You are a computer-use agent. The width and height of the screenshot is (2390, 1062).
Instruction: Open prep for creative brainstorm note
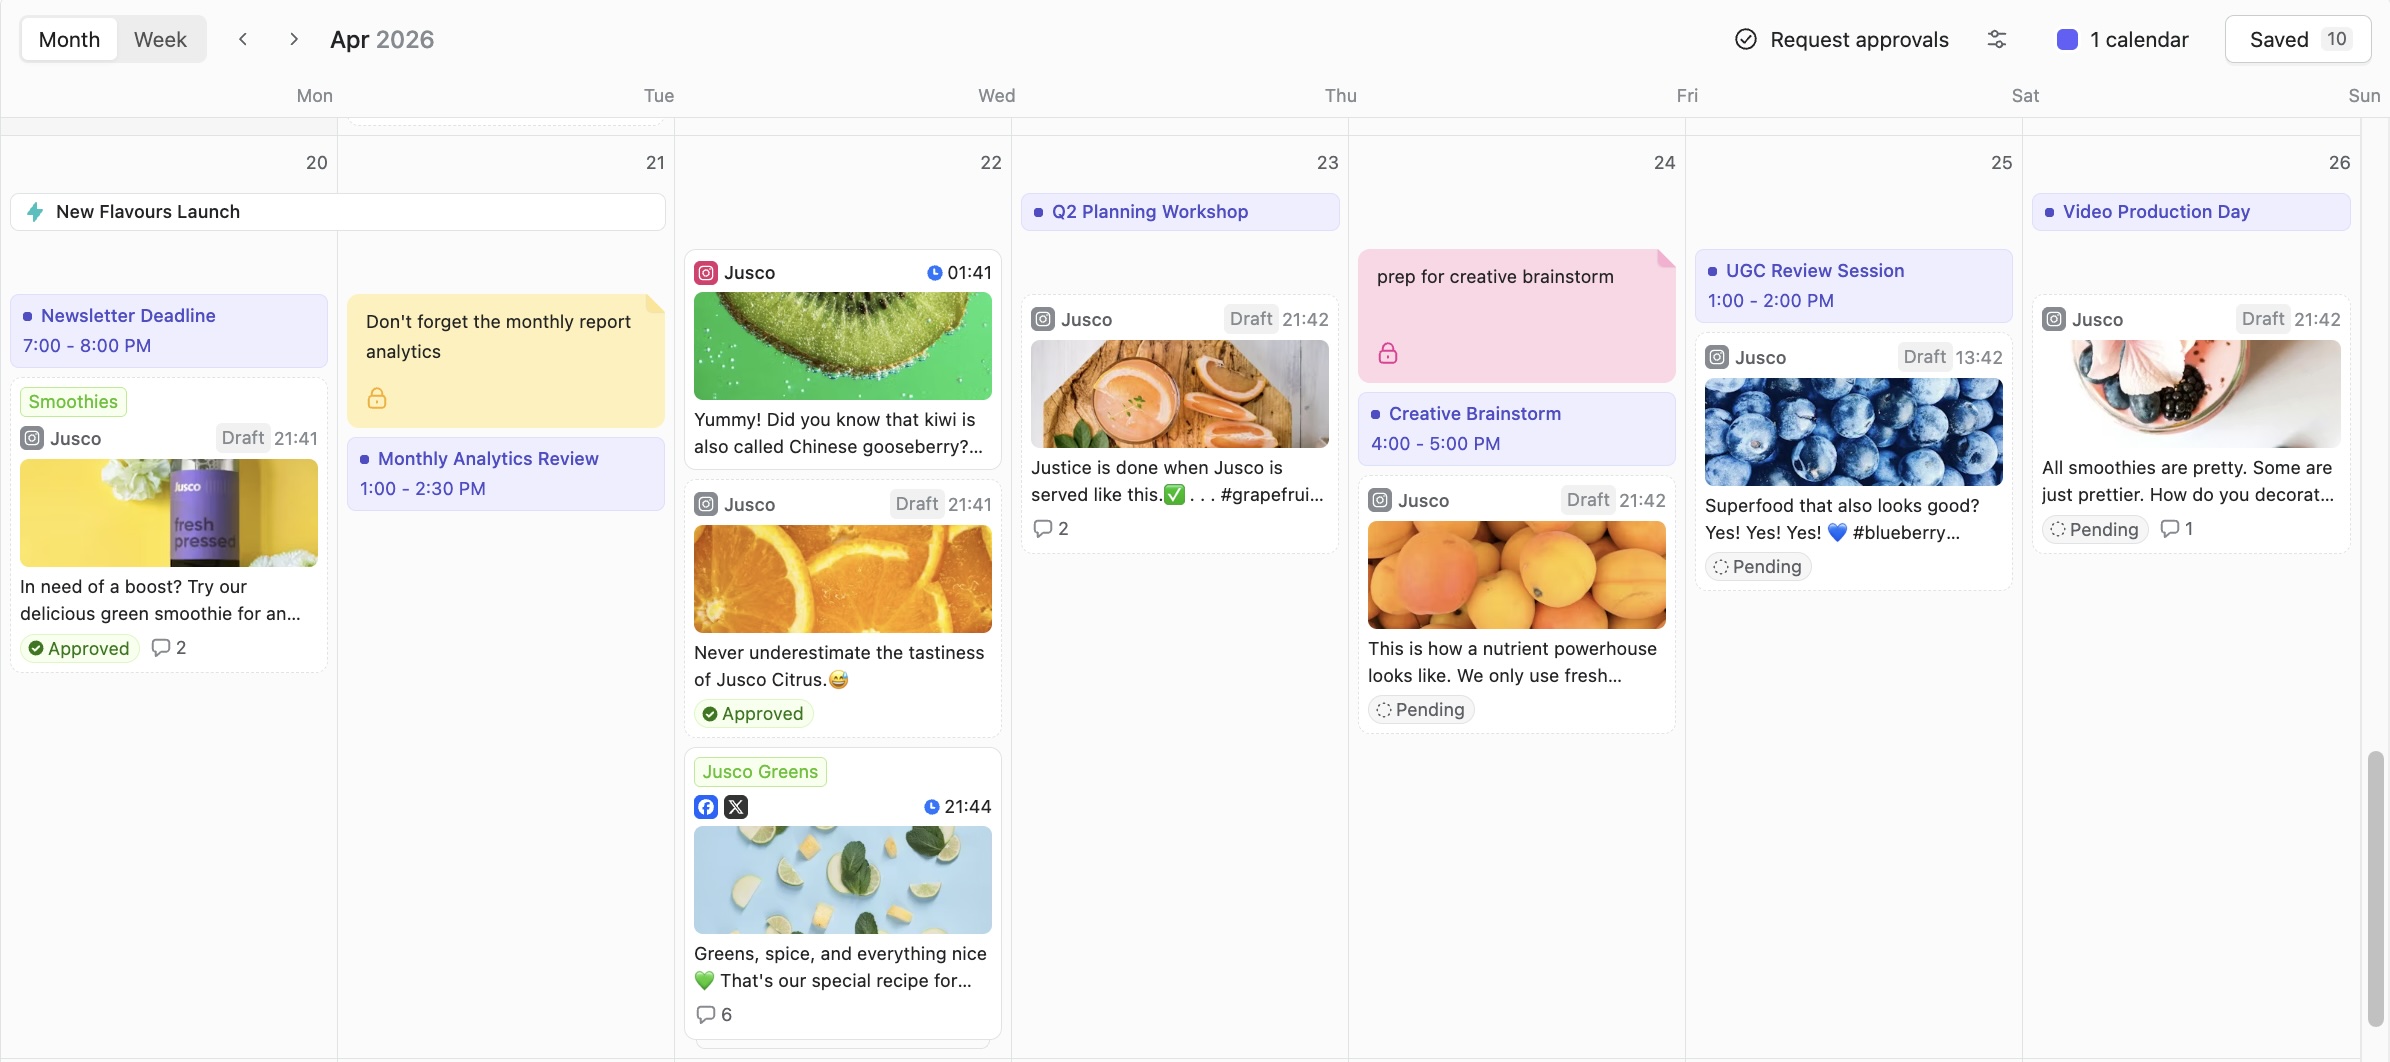point(1517,315)
